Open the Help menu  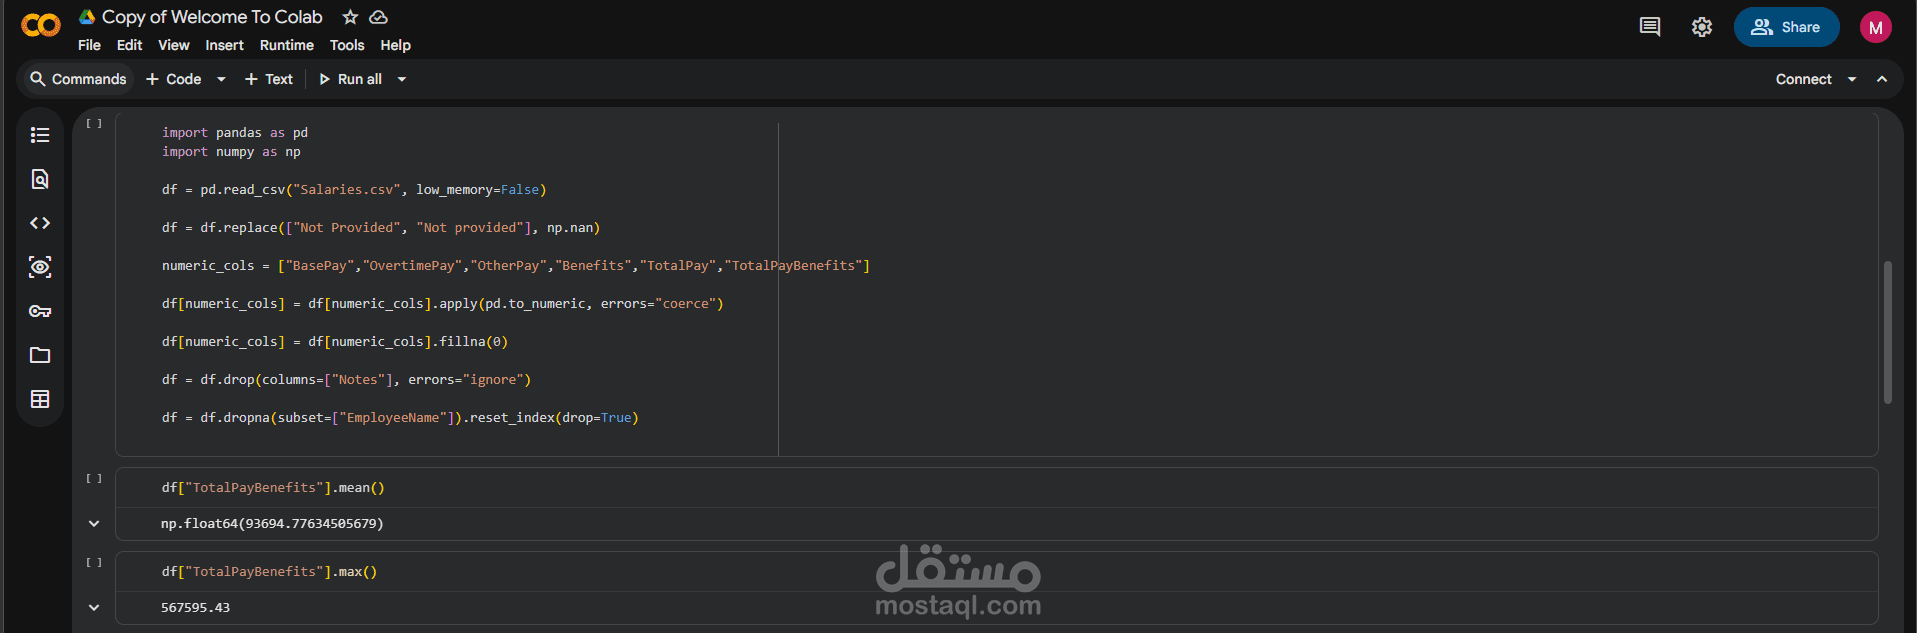pyautogui.click(x=395, y=45)
